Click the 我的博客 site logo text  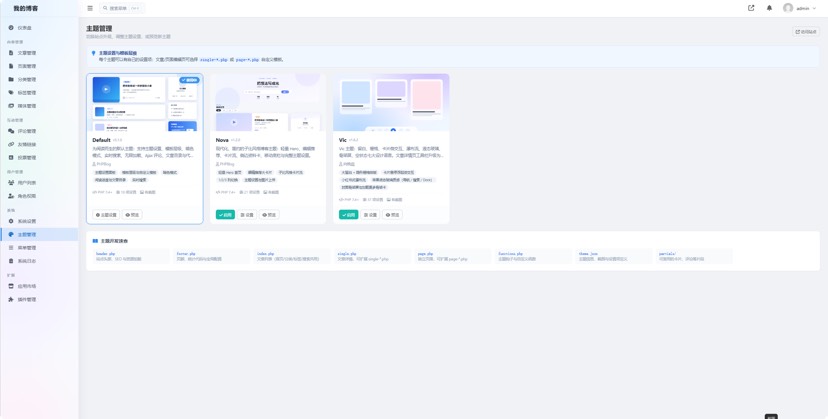point(25,8)
